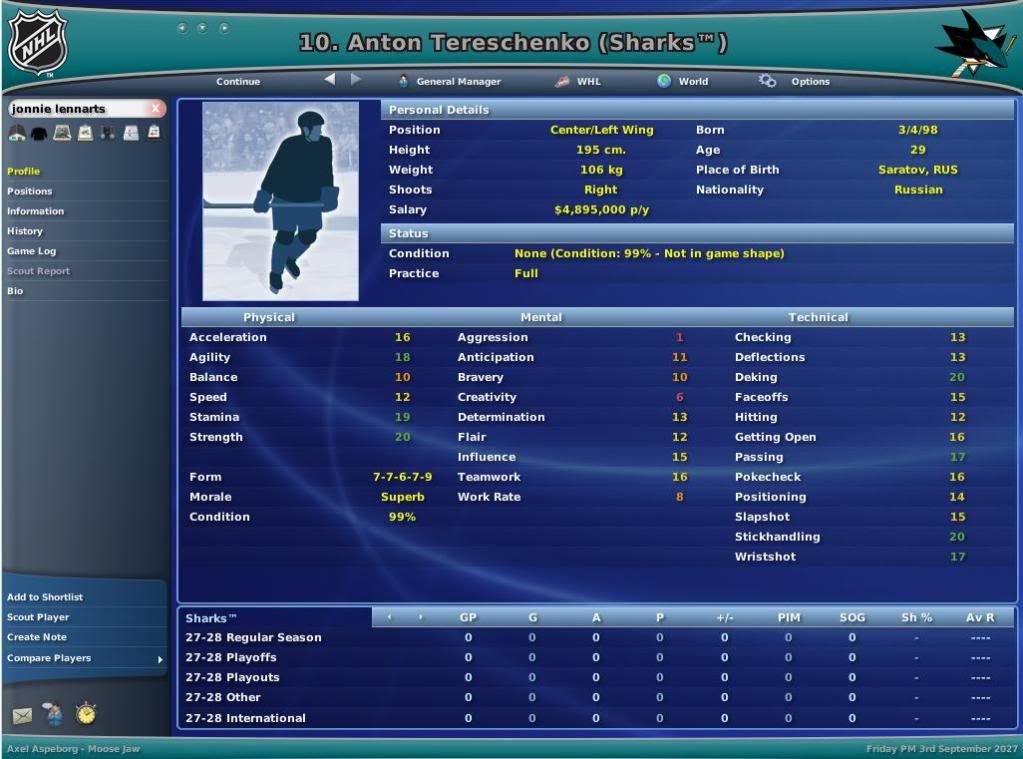Viewport: 1023px width, 759px height.
Task: Click the player silhouette photo
Action: pyautogui.click(x=281, y=201)
